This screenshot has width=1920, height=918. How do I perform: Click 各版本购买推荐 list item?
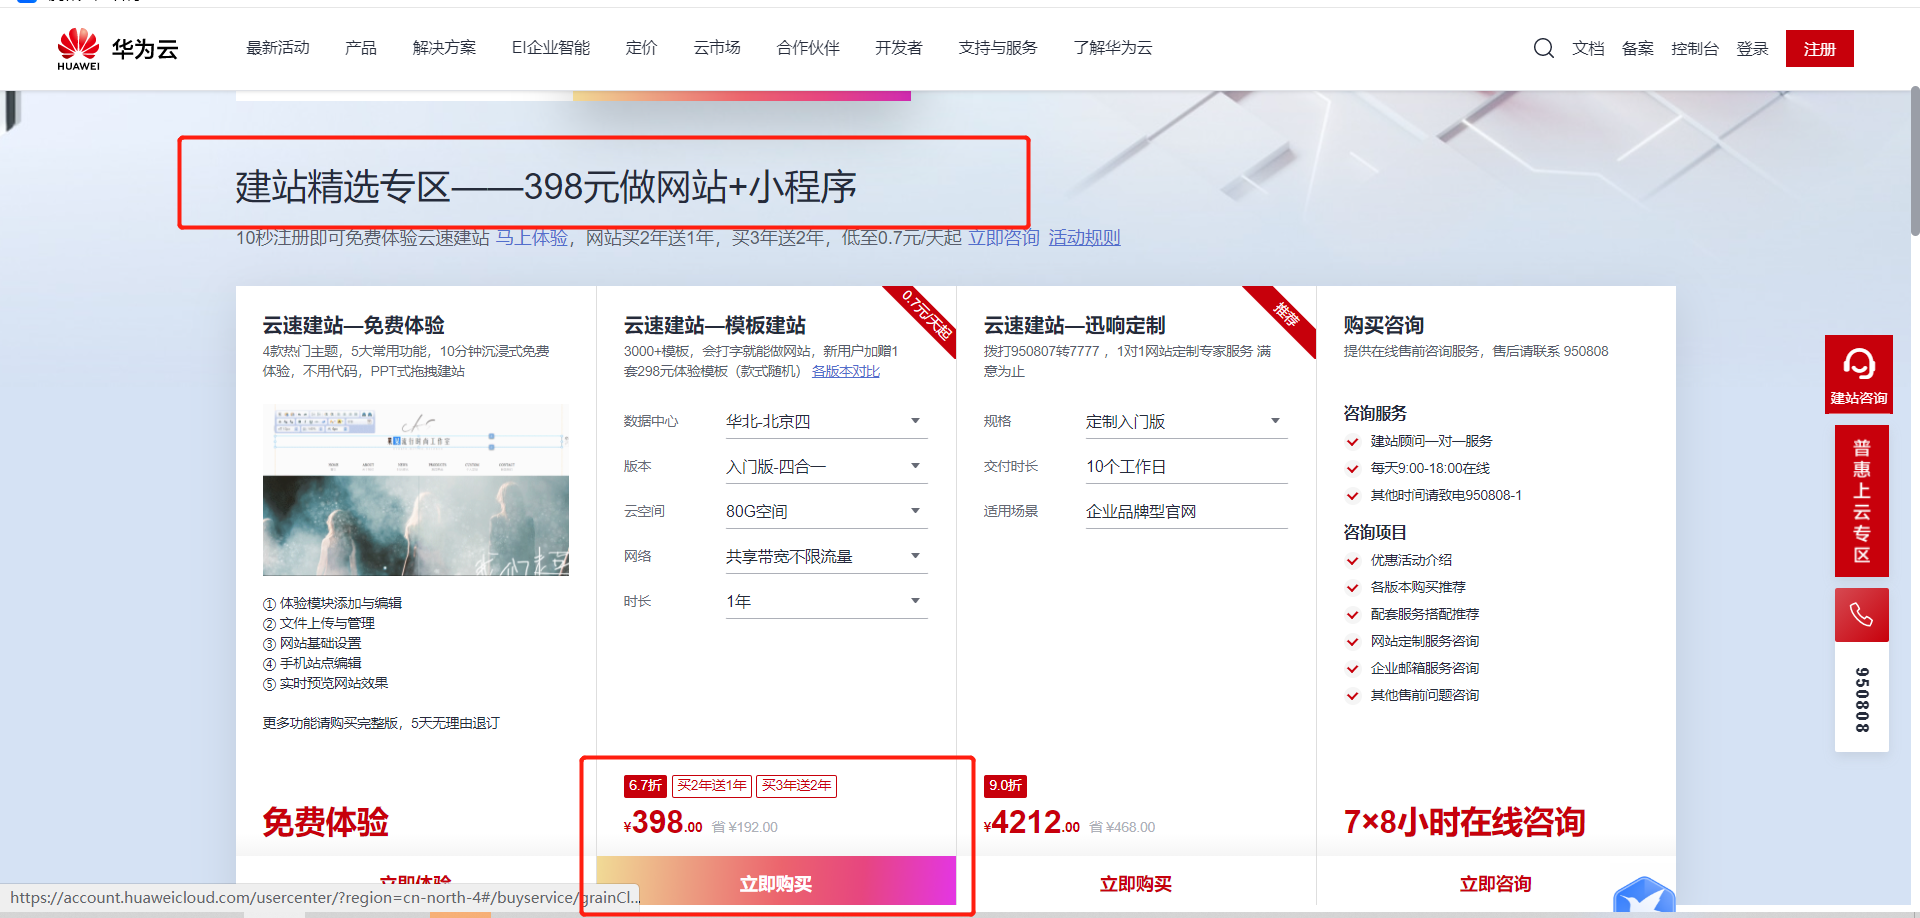point(1418,587)
